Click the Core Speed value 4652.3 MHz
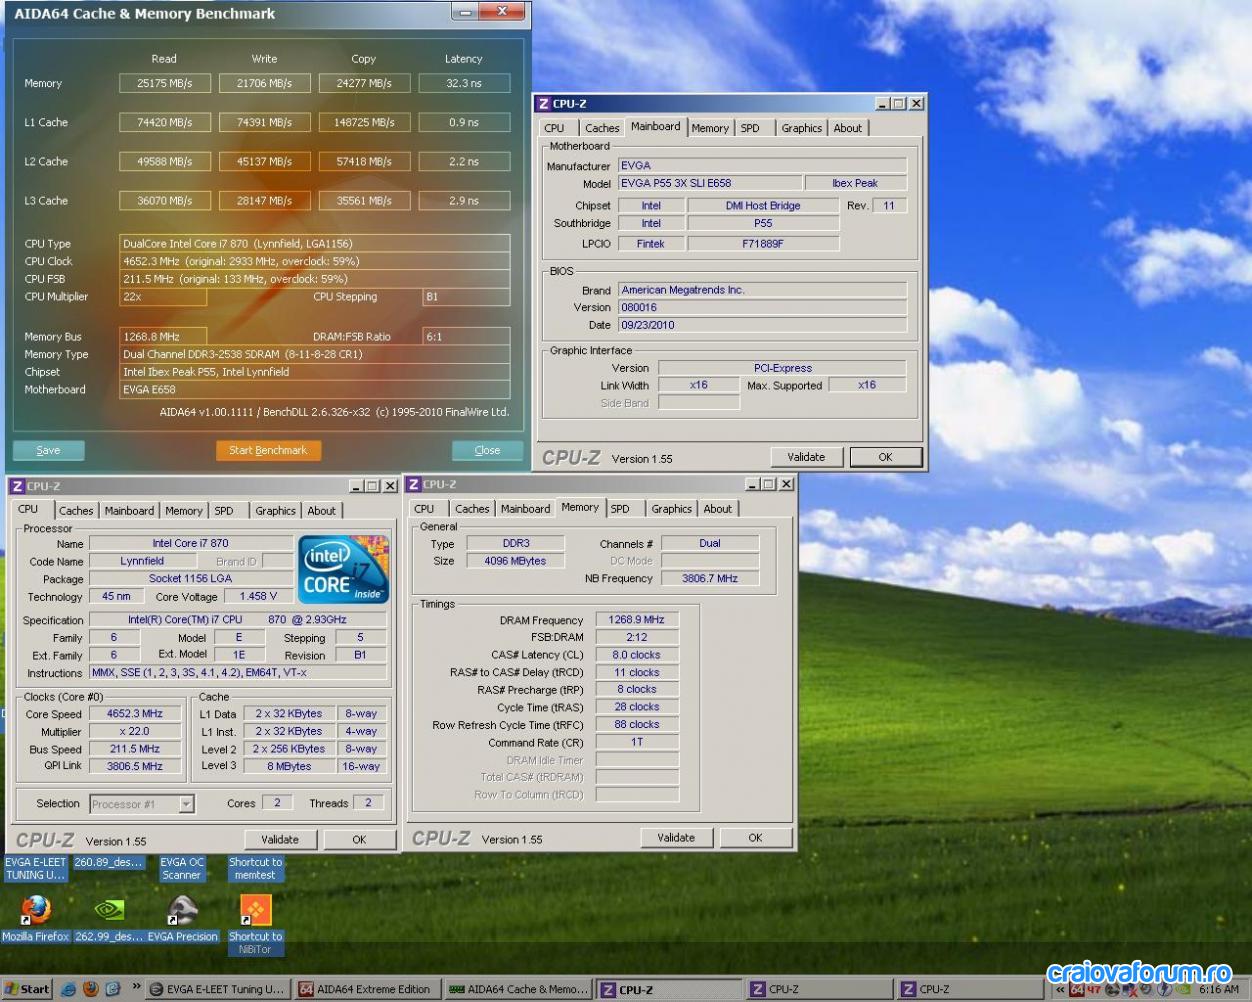This screenshot has height=1002, width=1252. coord(135,714)
